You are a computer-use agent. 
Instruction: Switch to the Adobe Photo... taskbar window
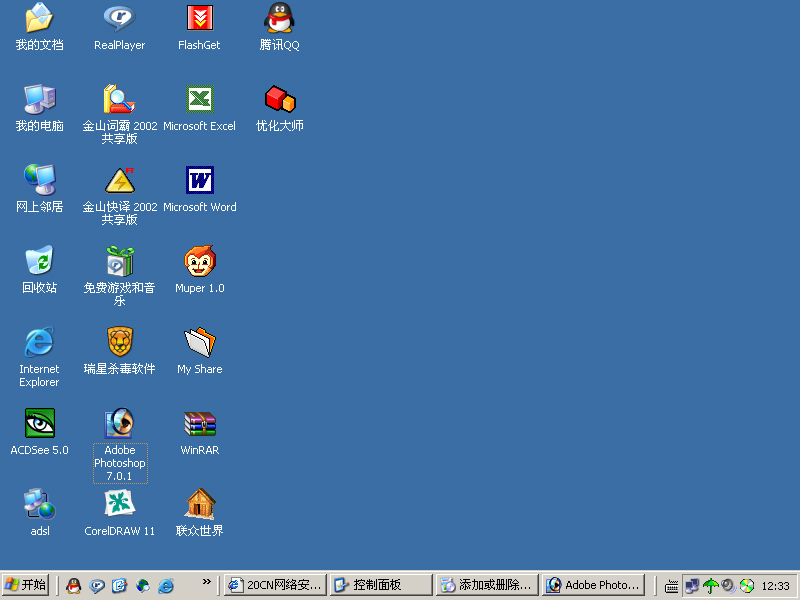(593, 585)
